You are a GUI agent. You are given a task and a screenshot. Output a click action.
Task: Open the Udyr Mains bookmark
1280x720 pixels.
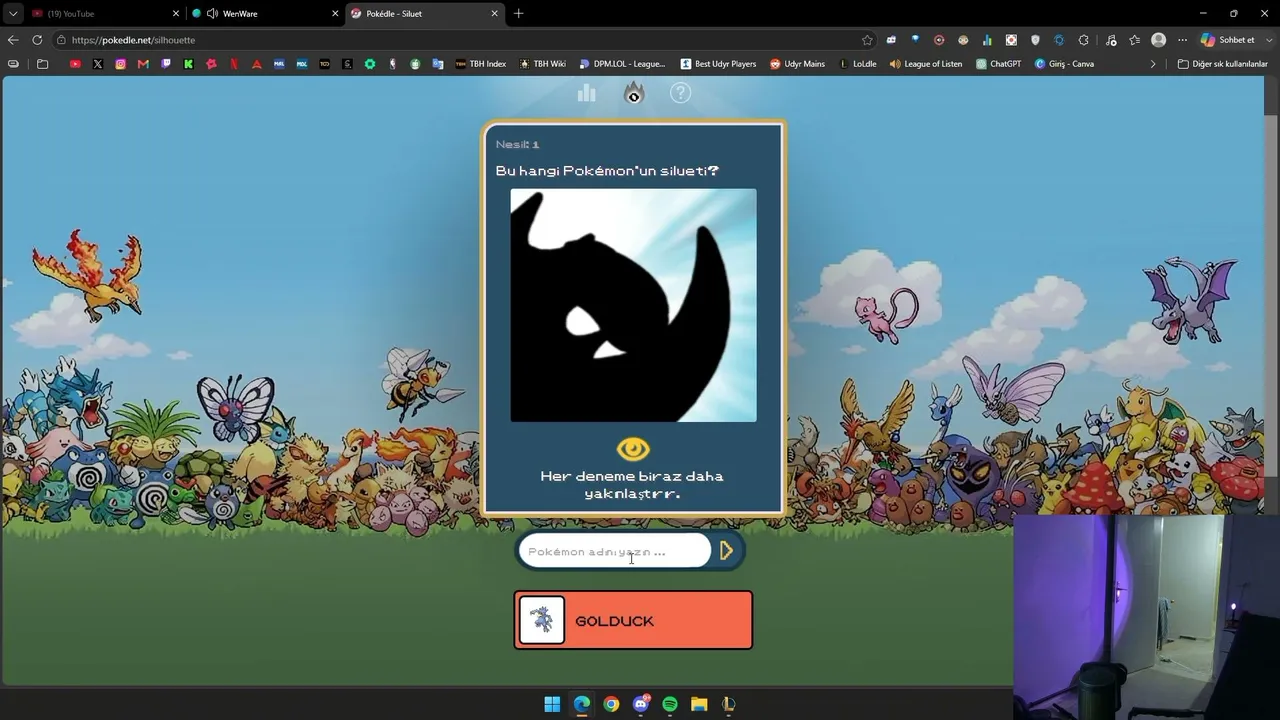point(797,64)
